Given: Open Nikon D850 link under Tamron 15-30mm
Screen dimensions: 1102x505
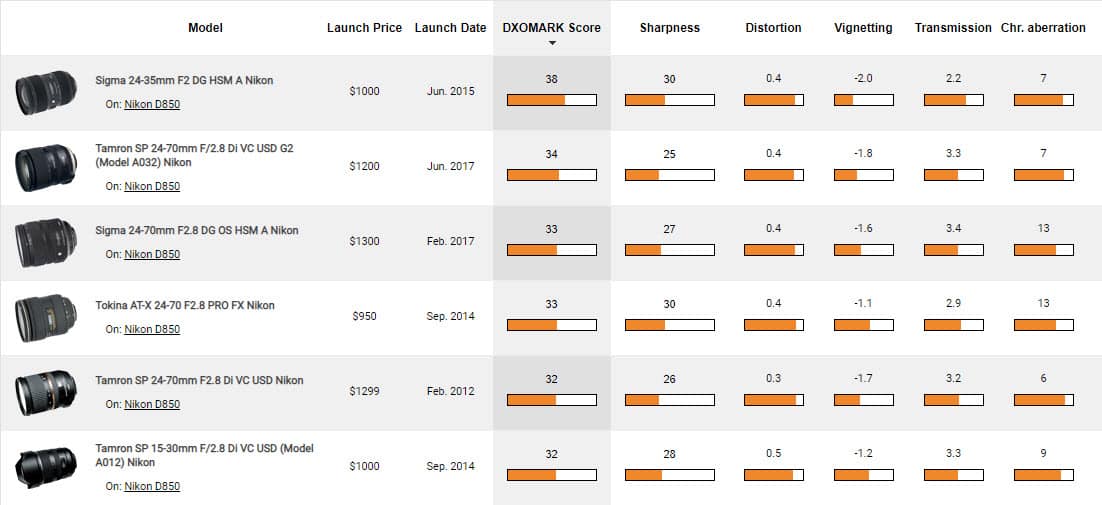Looking at the screenshot, I should (152, 487).
